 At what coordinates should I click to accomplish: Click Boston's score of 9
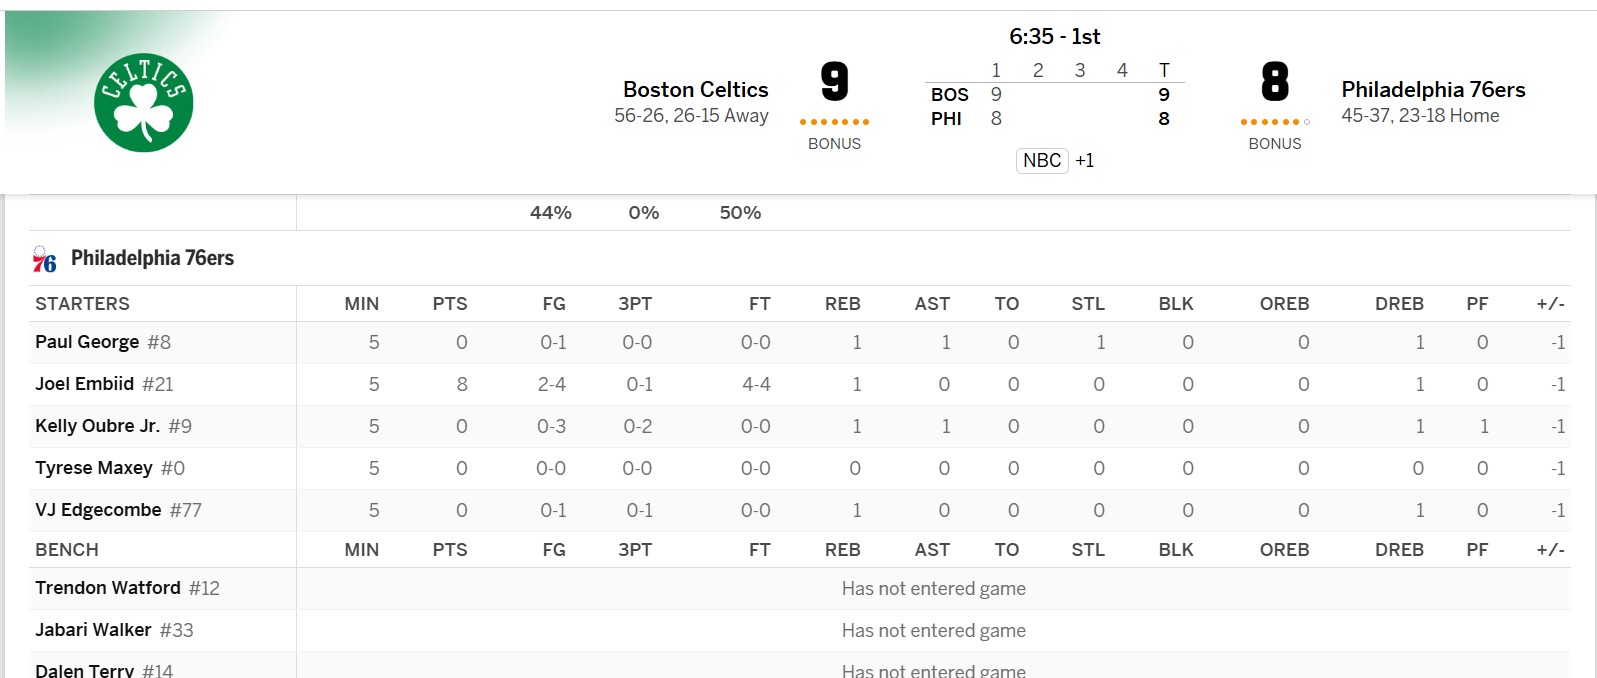834,82
